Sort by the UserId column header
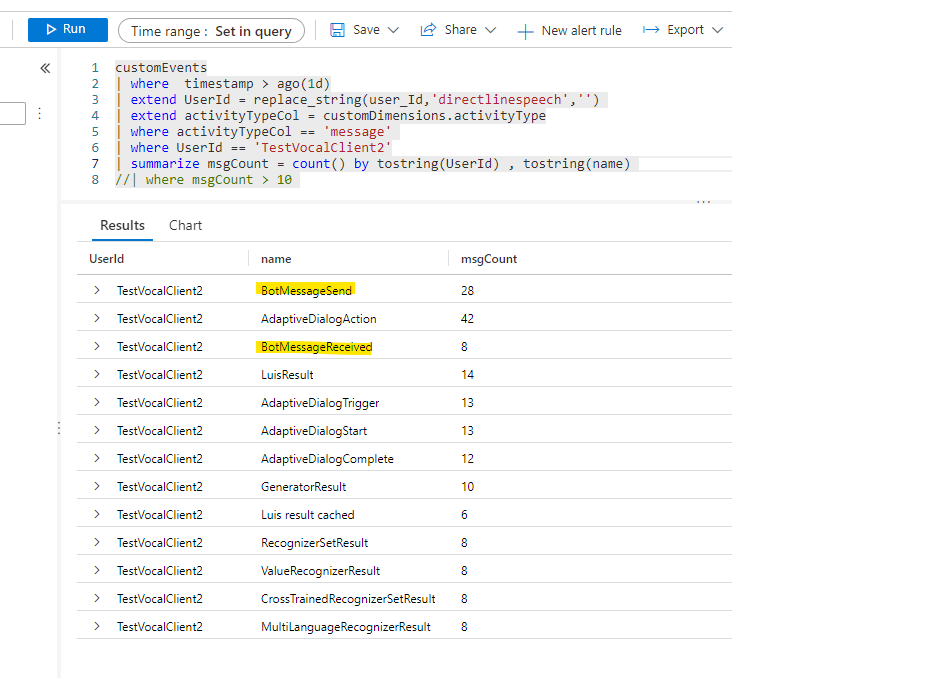 [x=107, y=259]
